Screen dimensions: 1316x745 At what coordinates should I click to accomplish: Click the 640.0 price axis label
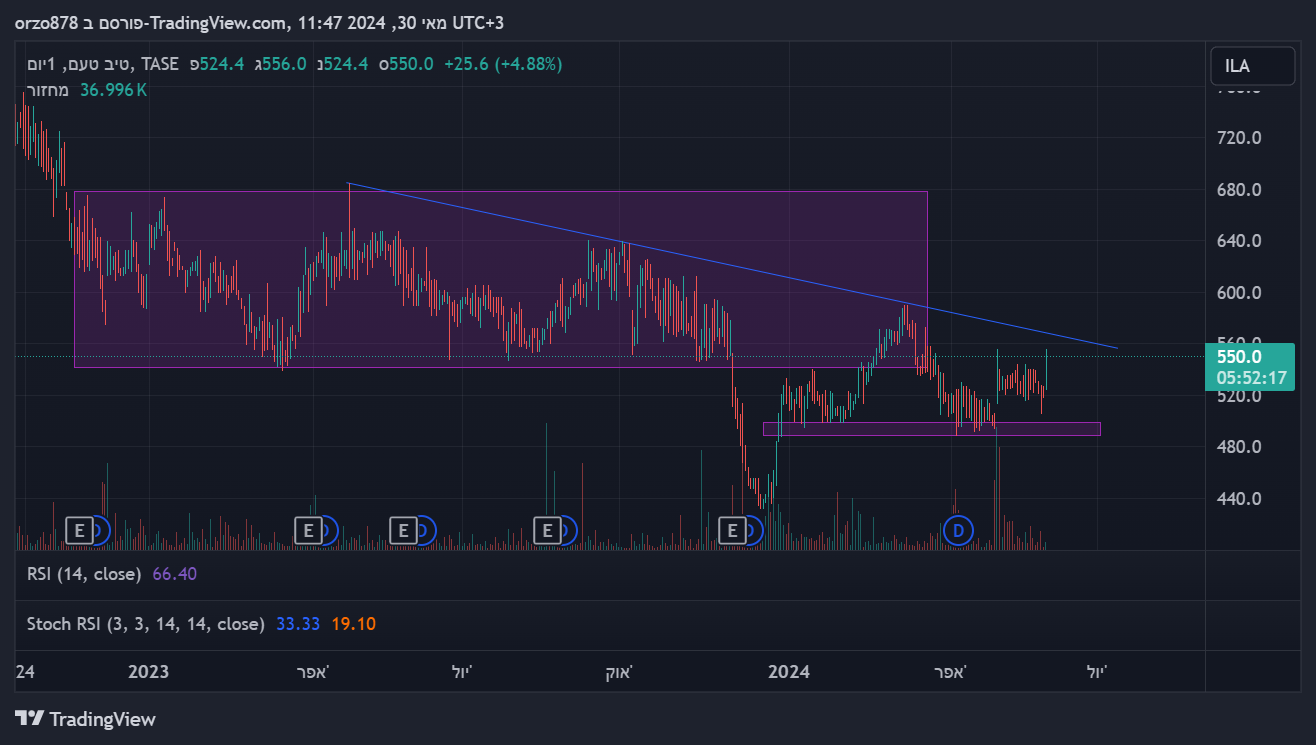click(1239, 241)
